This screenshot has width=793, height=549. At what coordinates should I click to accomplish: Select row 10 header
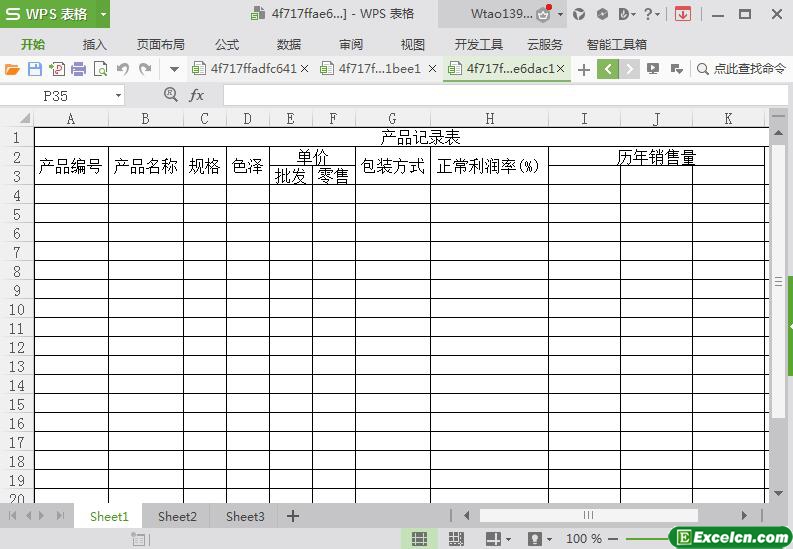coord(17,309)
